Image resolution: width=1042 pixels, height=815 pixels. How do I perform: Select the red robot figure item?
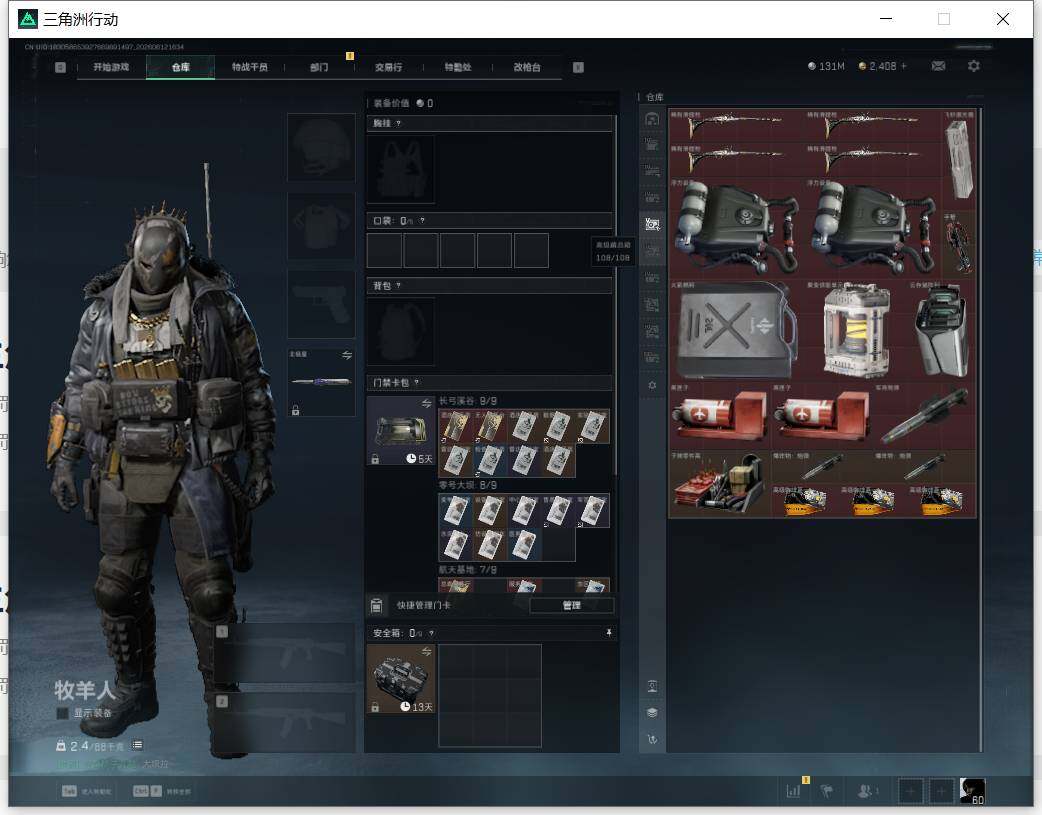tap(959, 245)
